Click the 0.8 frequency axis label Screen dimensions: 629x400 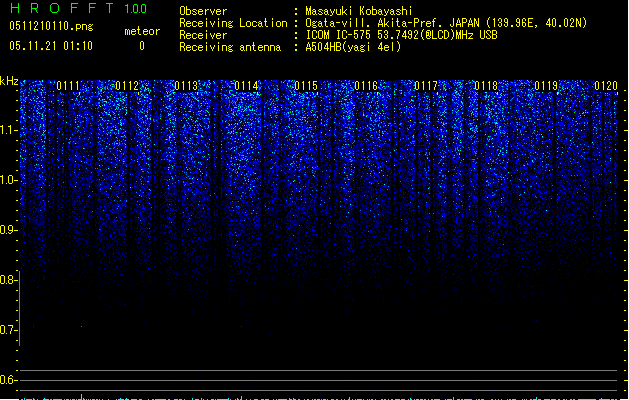pos(8,280)
